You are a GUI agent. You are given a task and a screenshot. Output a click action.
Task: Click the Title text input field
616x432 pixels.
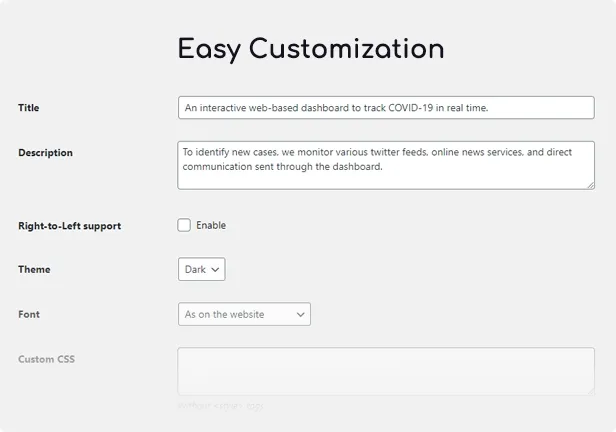(386, 107)
